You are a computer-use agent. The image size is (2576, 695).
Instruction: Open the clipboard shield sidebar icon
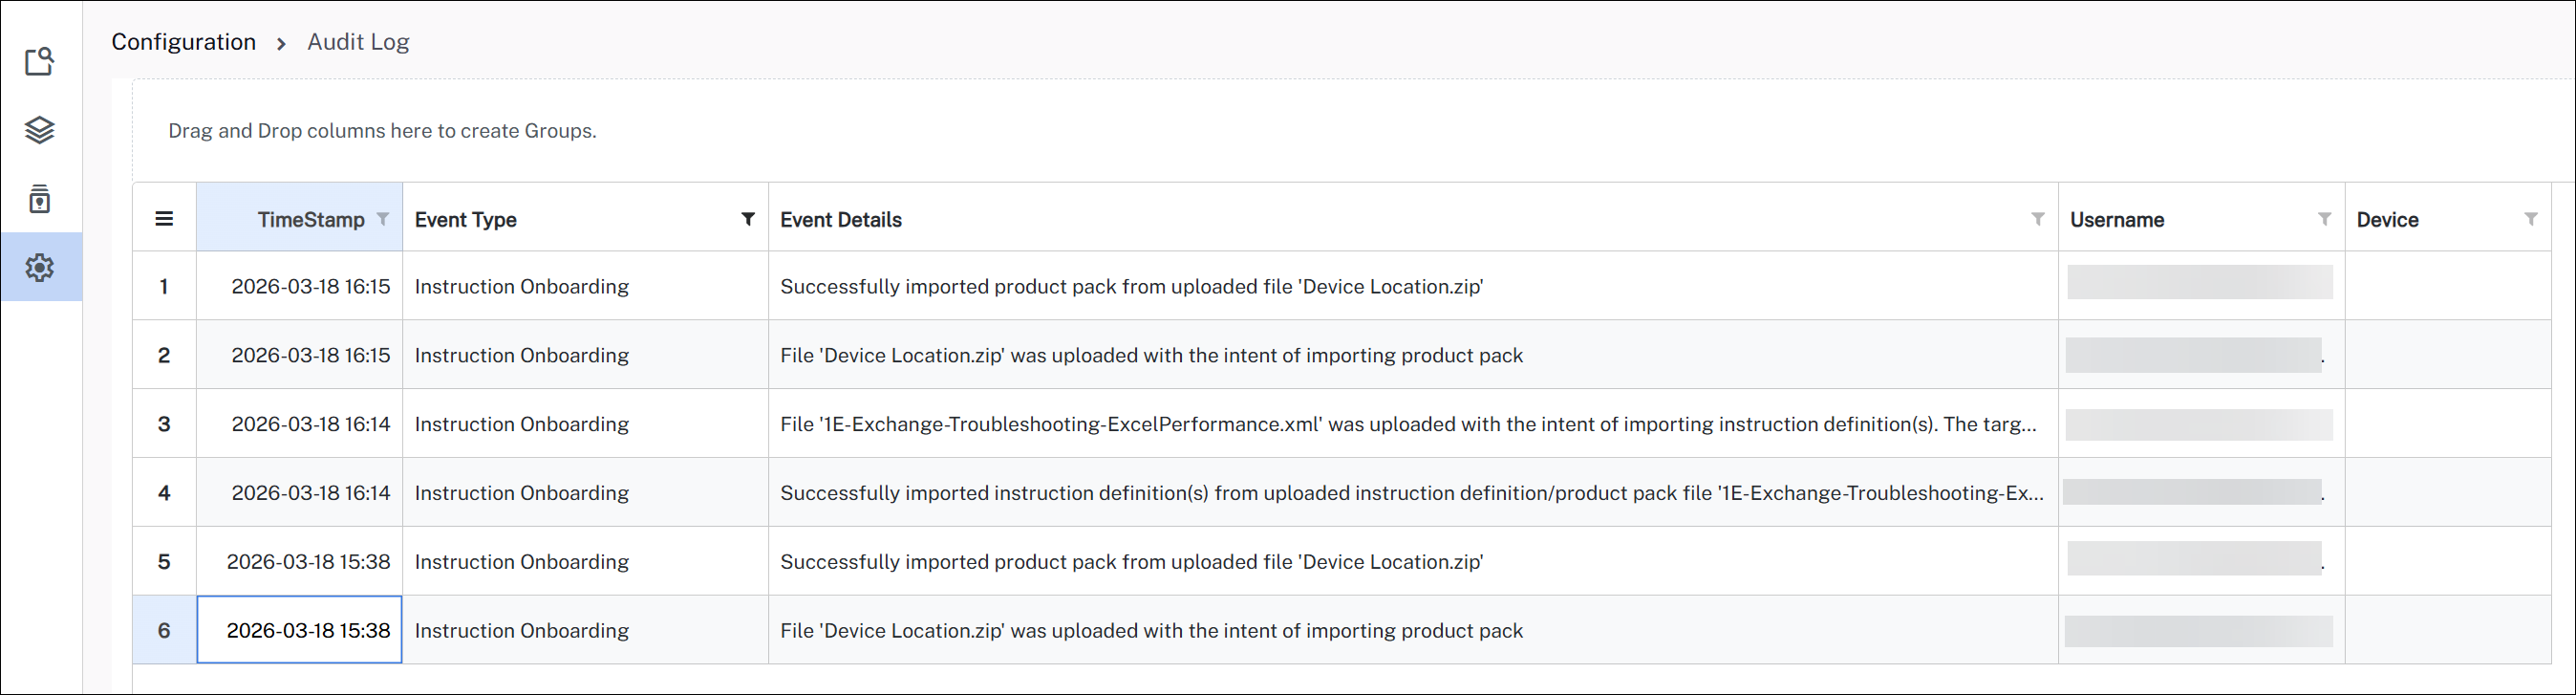pos(40,199)
